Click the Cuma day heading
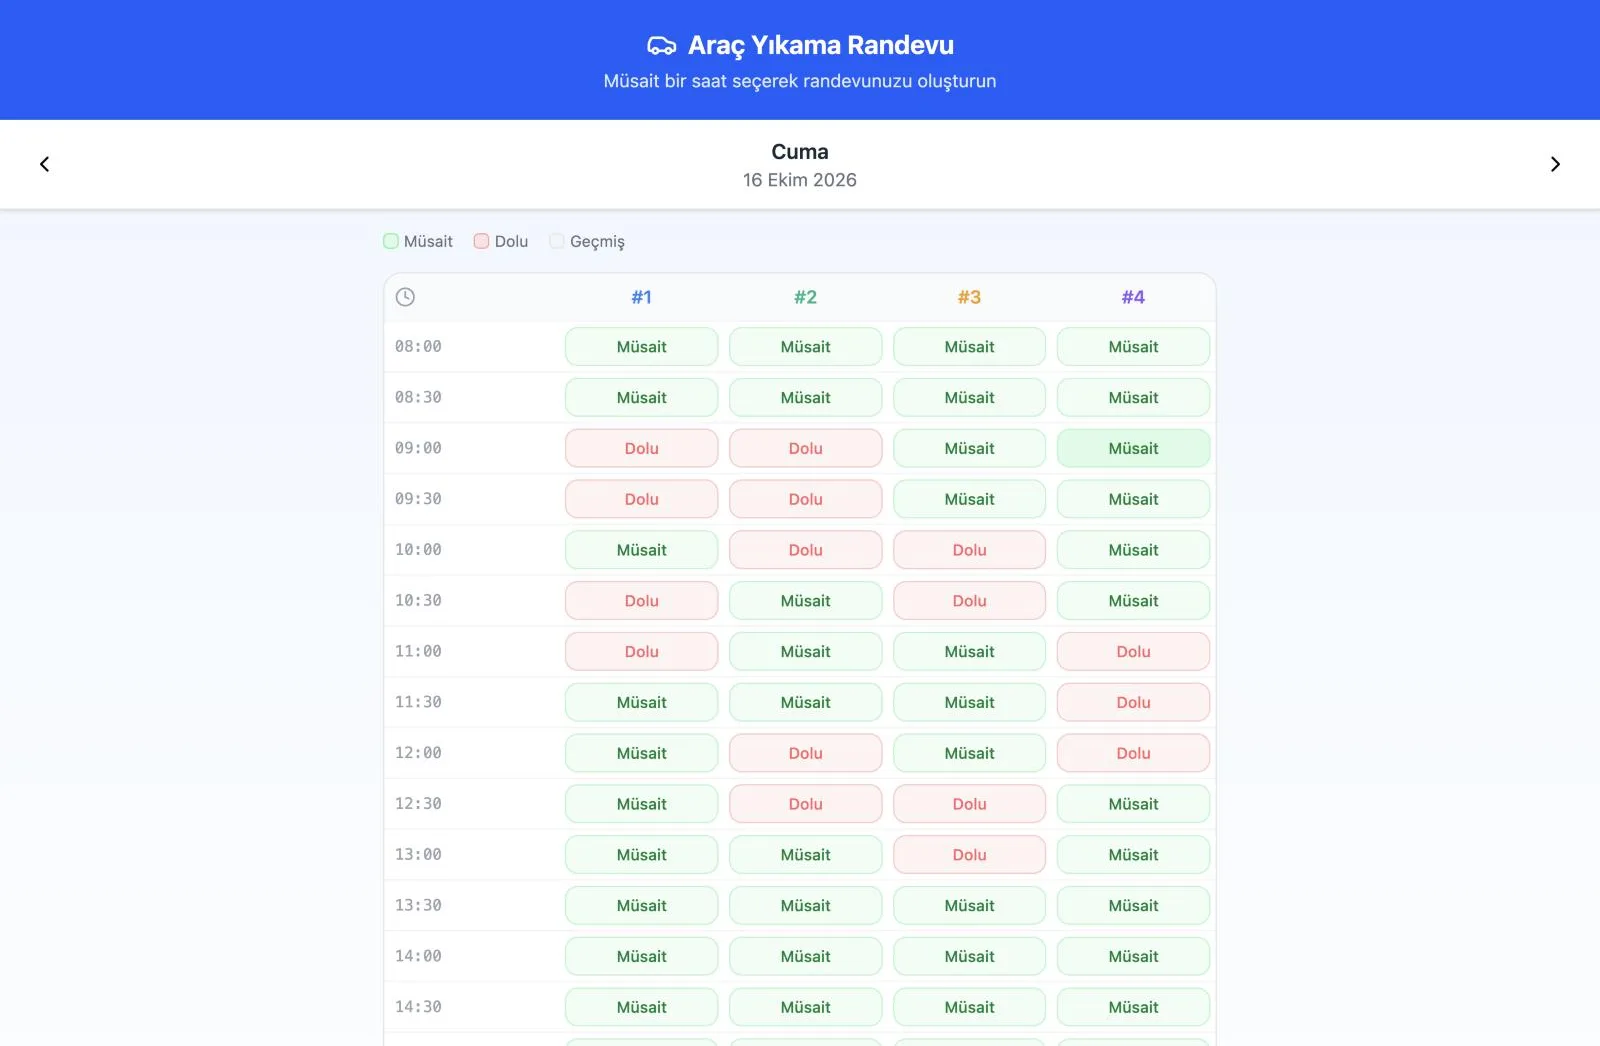1600x1046 pixels. point(800,152)
